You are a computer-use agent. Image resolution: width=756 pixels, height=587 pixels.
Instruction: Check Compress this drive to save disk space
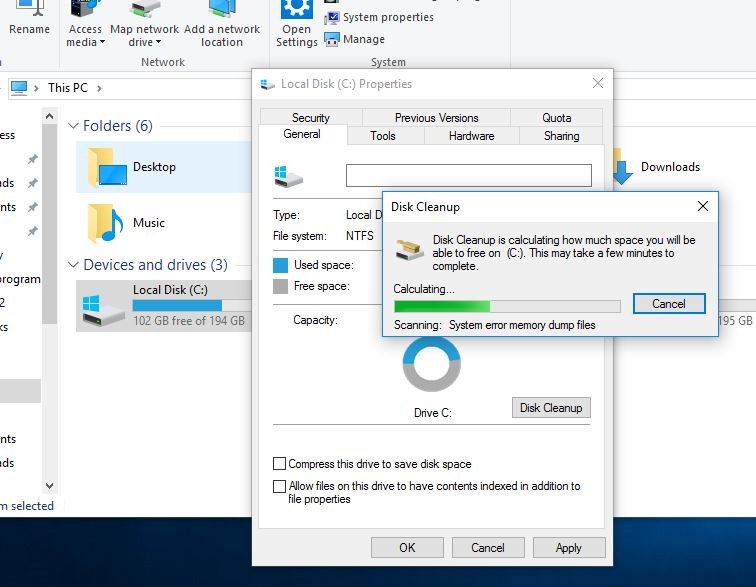(x=279, y=464)
